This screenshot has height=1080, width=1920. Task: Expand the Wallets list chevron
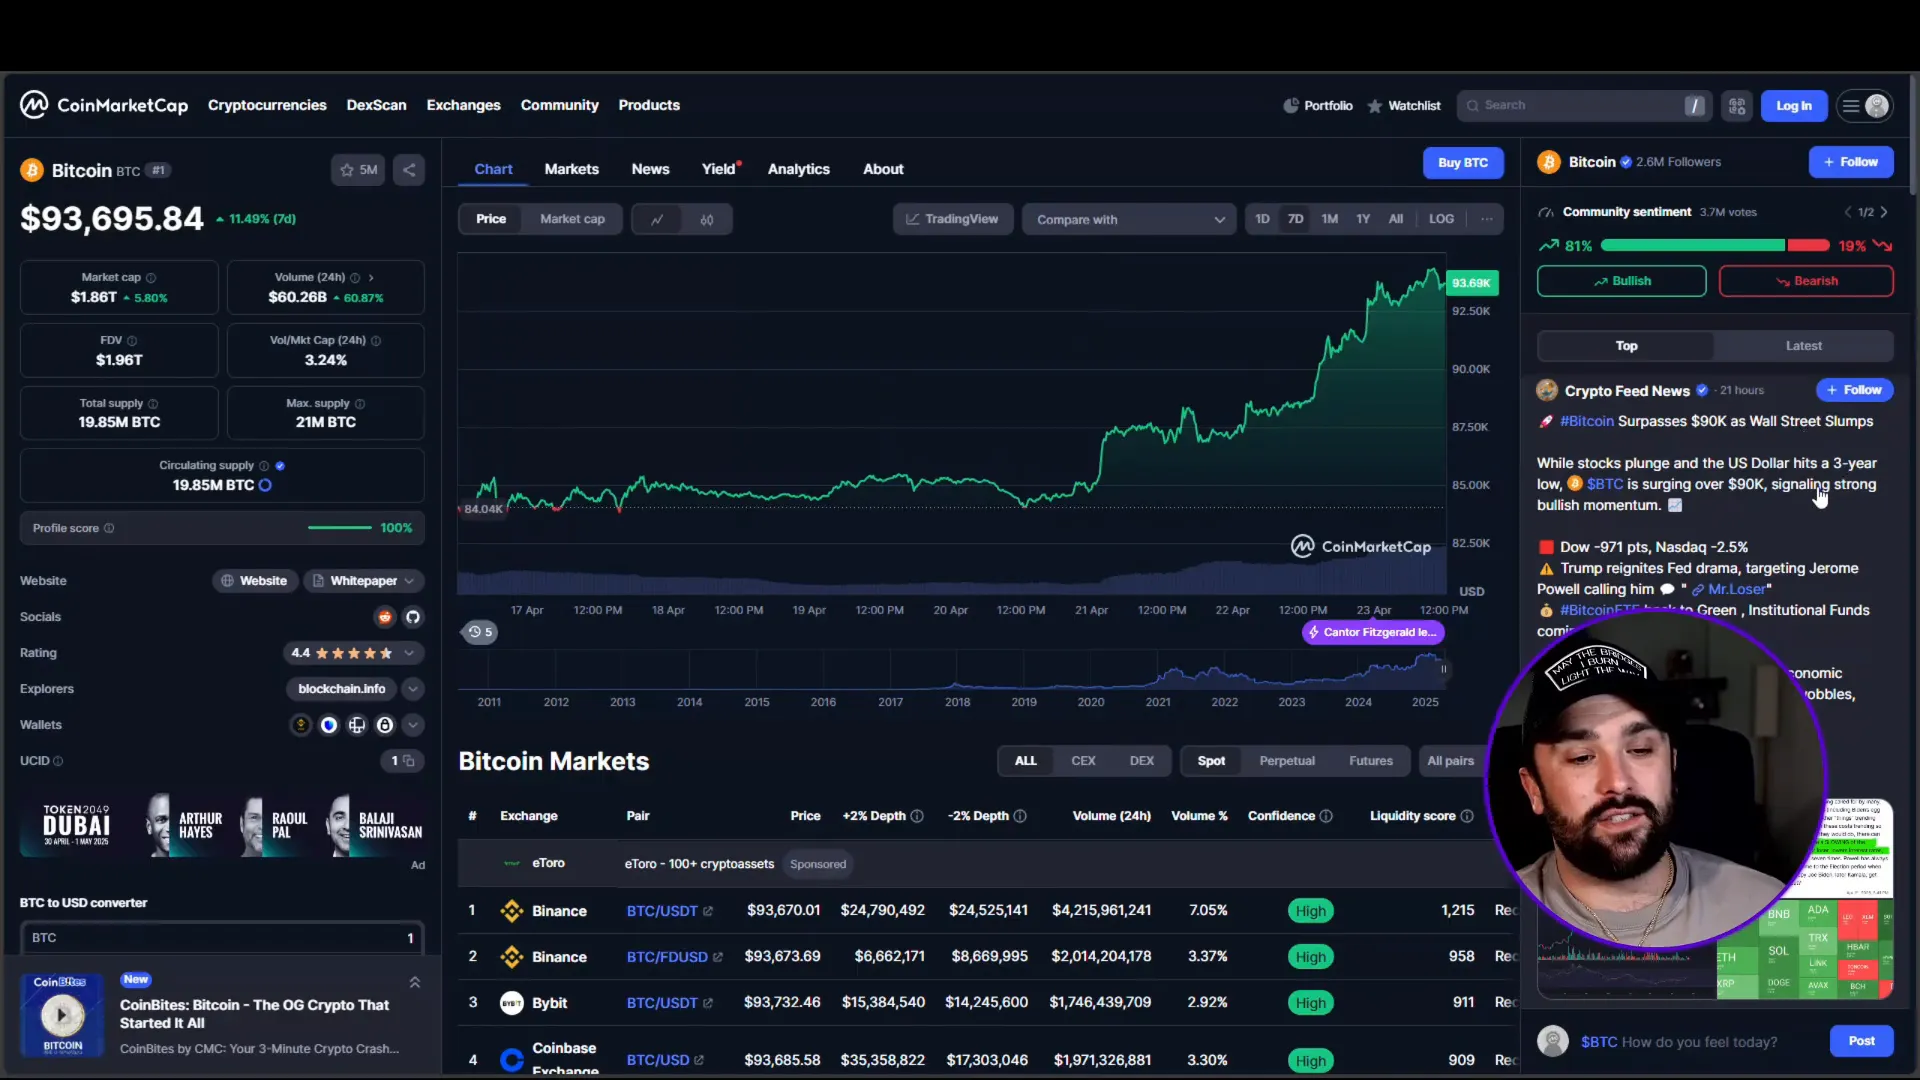point(413,725)
